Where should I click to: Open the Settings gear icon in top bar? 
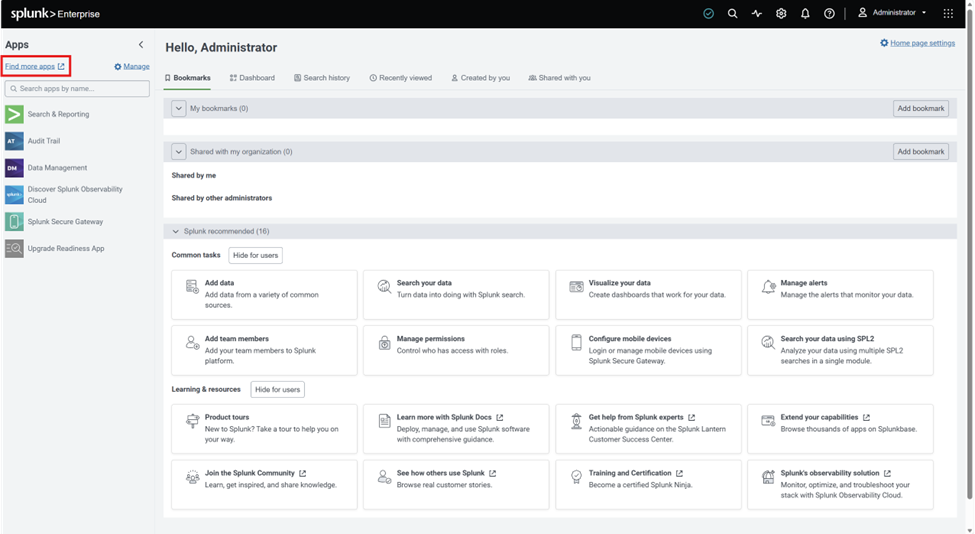[781, 14]
